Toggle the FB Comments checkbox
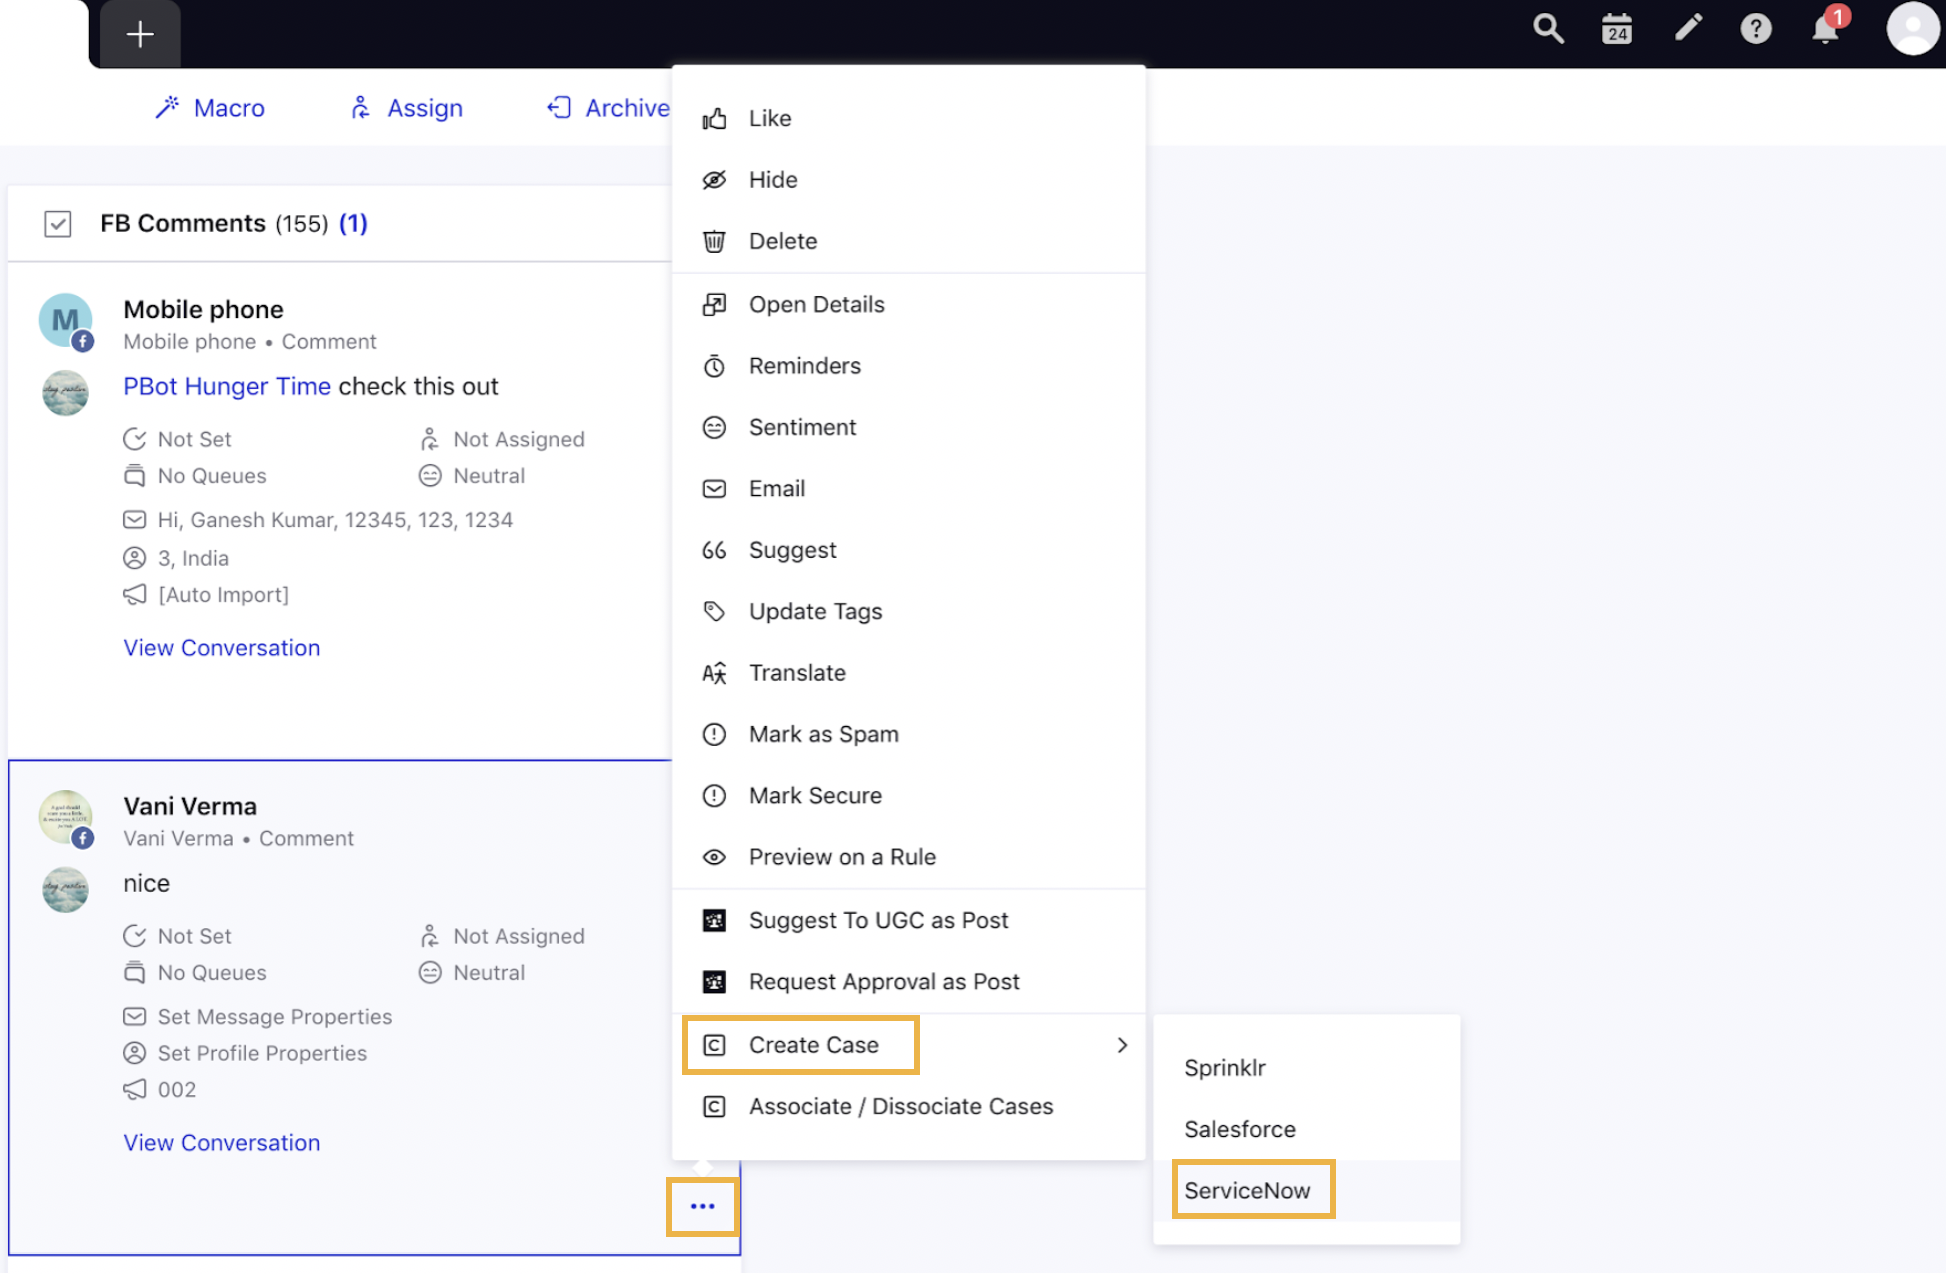The width and height of the screenshot is (1946, 1274). 58,223
